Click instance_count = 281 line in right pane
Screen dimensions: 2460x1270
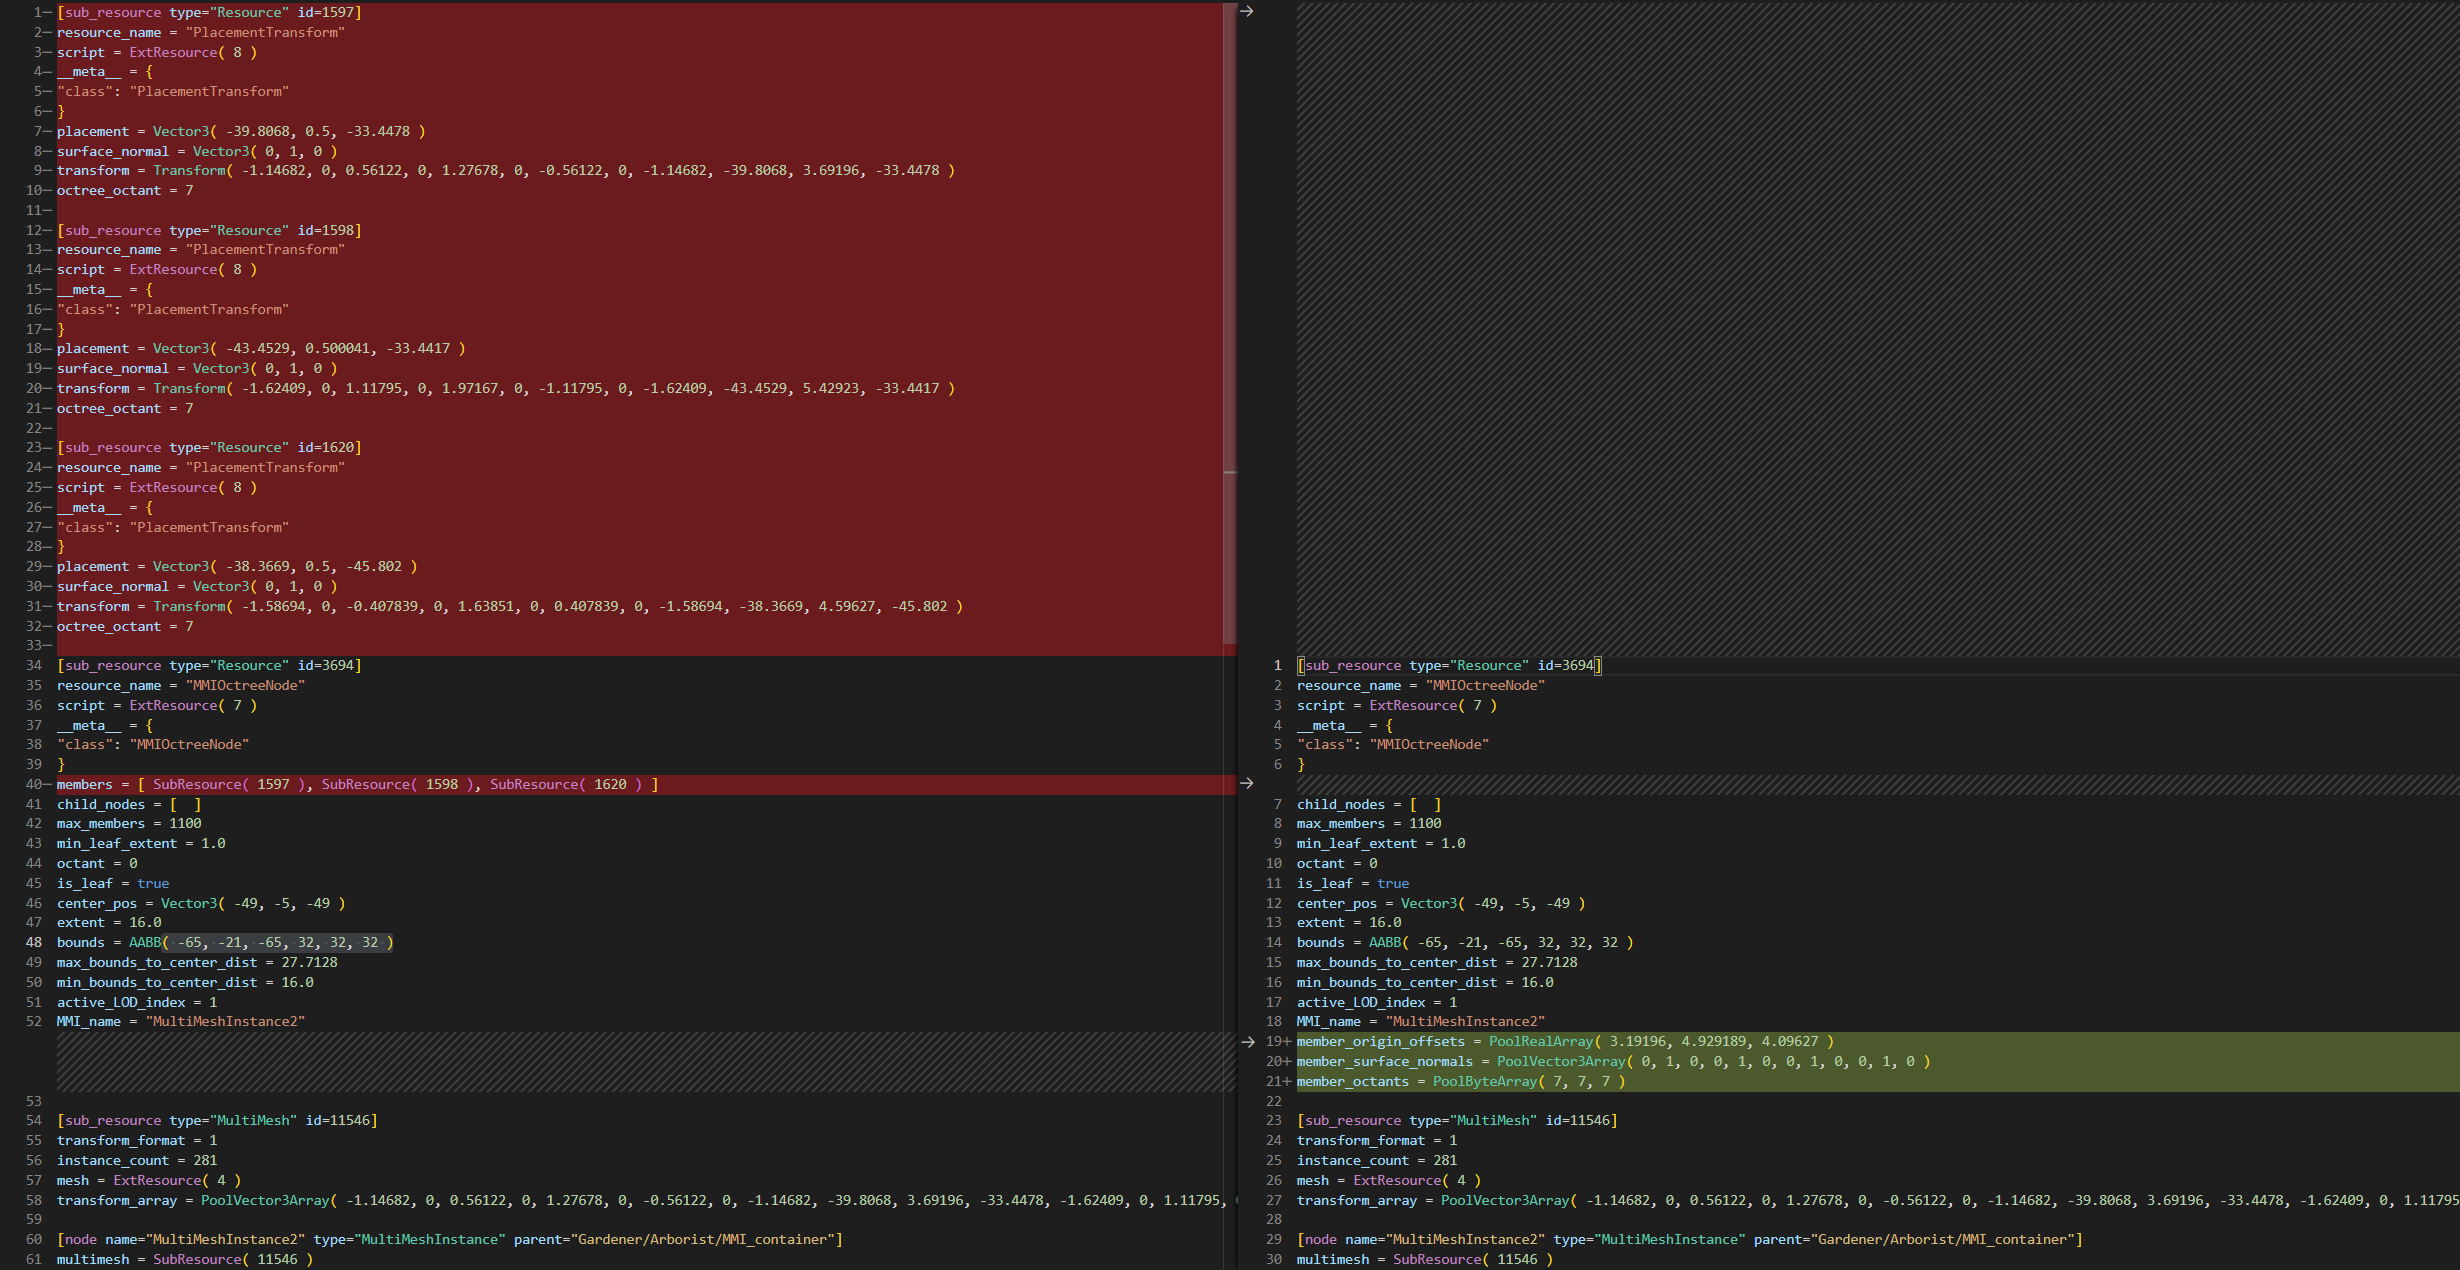coord(1376,1160)
